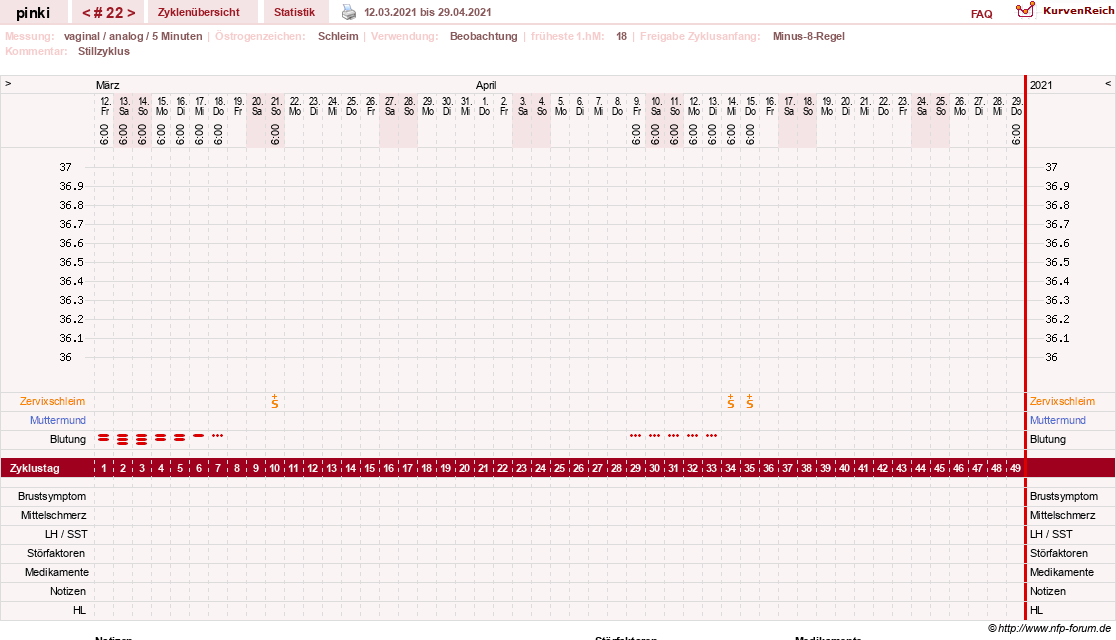Click the left Störfaktoren row label

56,553
